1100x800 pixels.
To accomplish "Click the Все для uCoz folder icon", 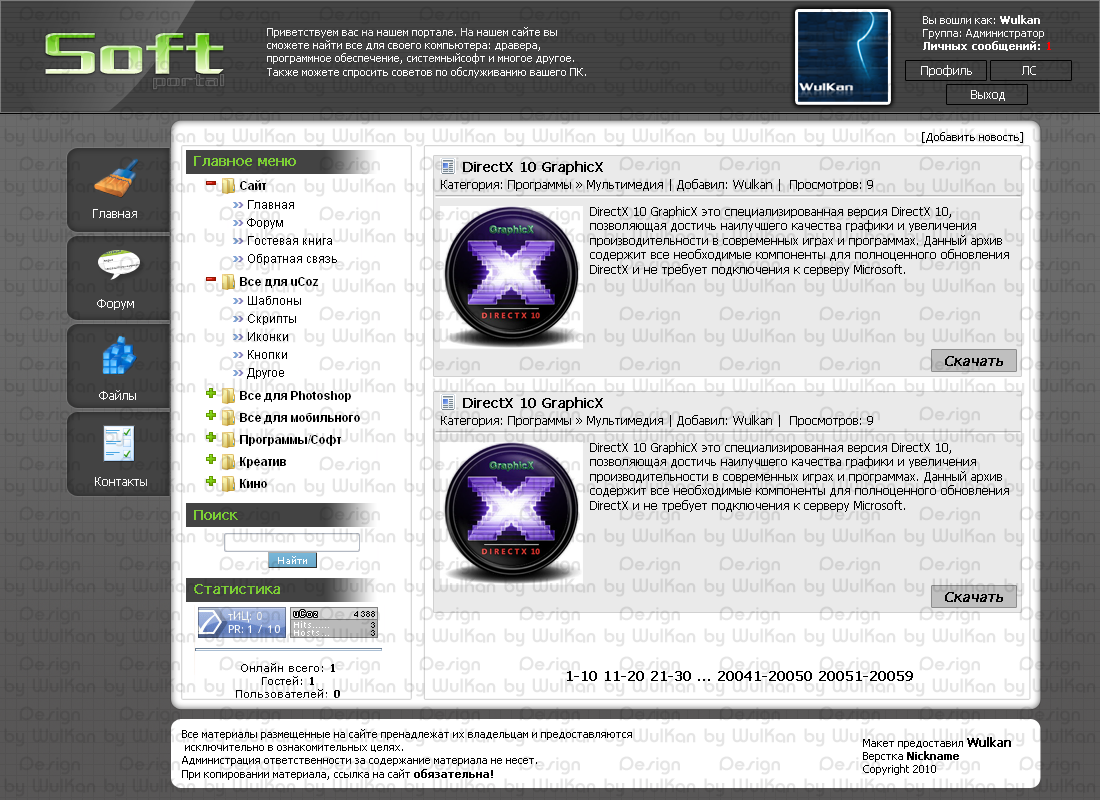I will [x=228, y=282].
